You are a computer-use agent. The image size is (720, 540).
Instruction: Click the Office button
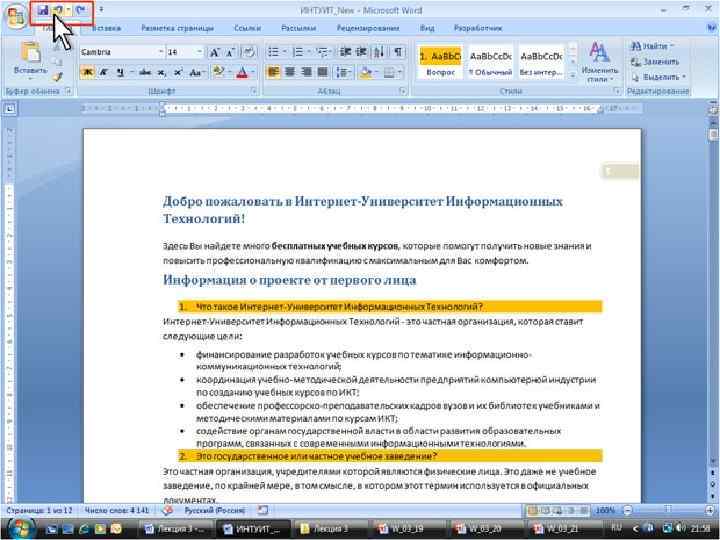[x=16, y=17]
